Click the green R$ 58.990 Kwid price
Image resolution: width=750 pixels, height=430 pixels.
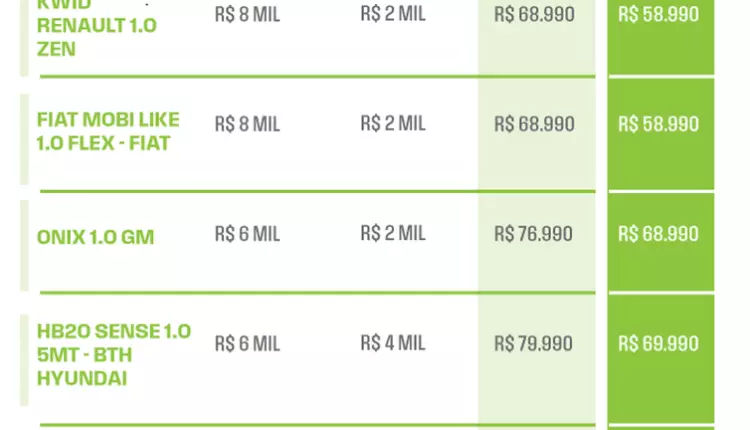pos(658,15)
